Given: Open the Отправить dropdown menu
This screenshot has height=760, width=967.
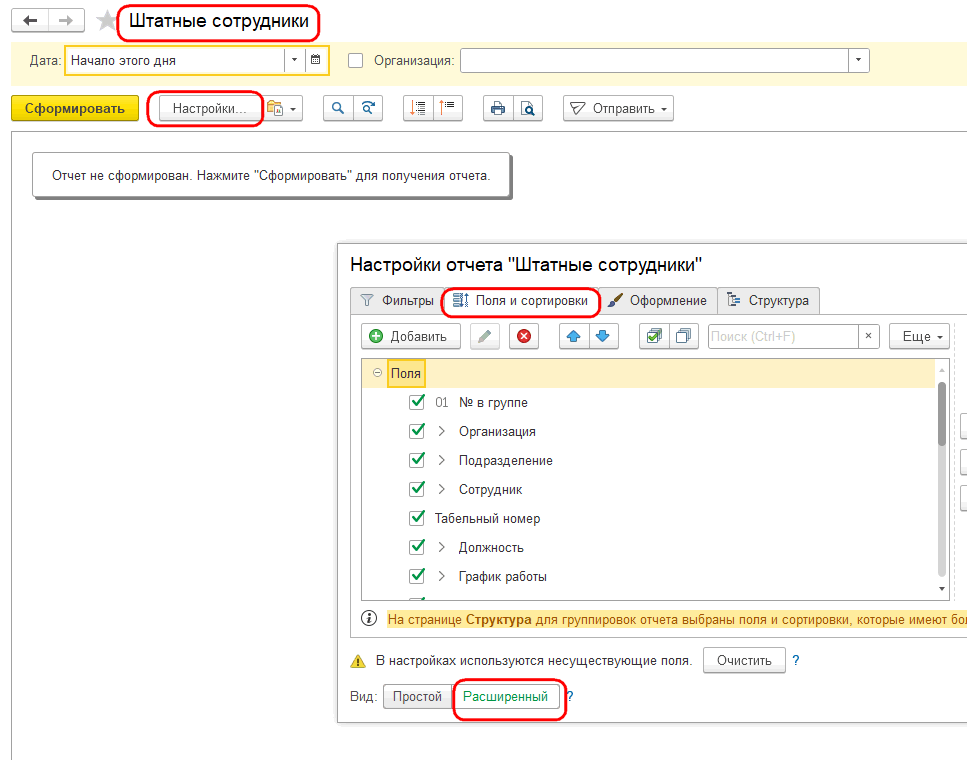Looking at the screenshot, I should [618, 109].
